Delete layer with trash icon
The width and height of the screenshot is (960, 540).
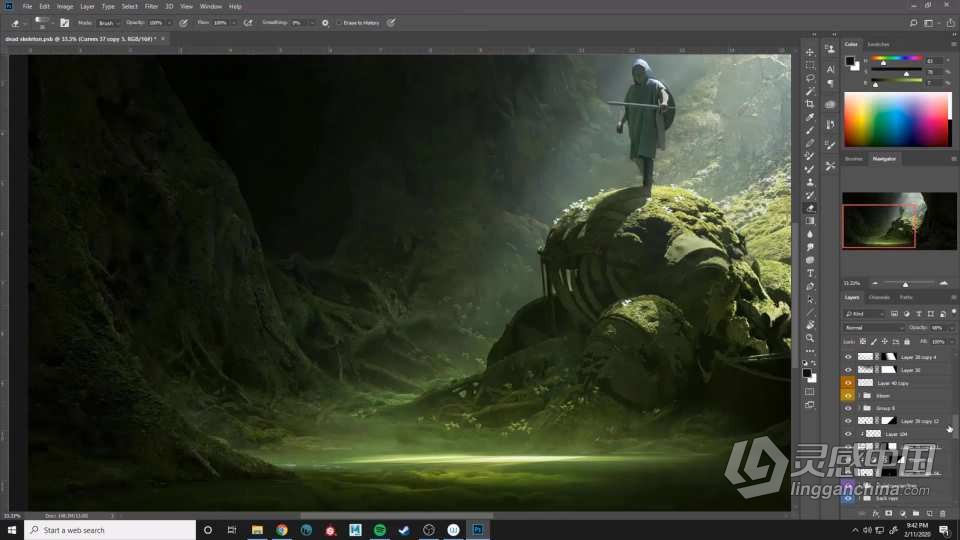[x=943, y=514]
